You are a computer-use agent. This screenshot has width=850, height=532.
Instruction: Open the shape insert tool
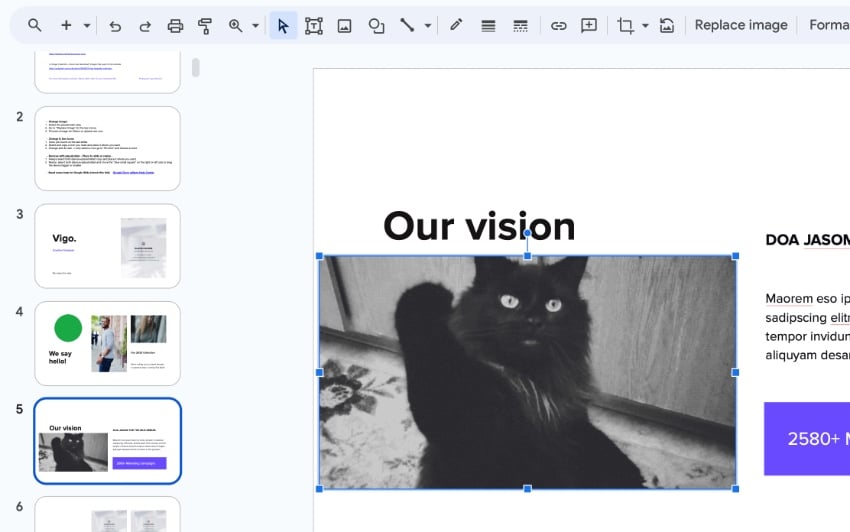(376, 25)
